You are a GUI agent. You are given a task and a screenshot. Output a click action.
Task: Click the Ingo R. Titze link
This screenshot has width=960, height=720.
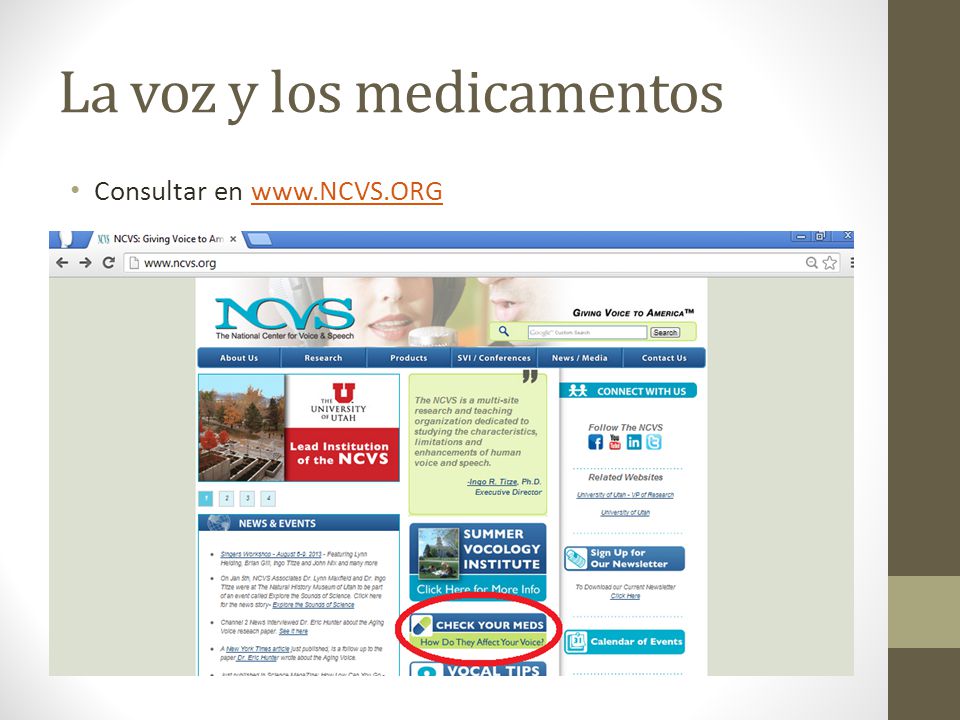[492, 482]
